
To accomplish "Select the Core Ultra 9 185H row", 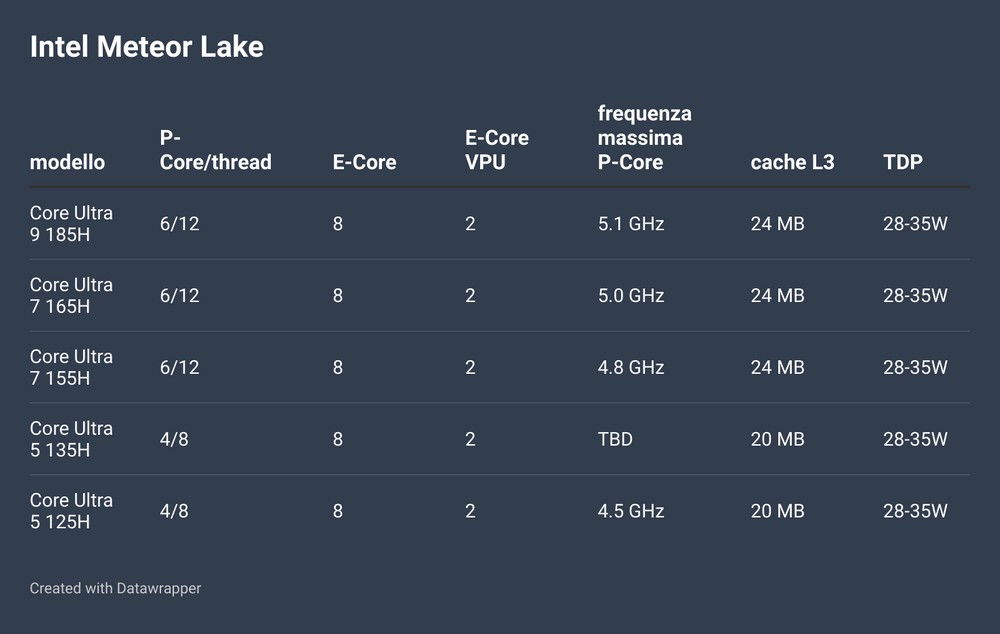I will [x=499, y=224].
